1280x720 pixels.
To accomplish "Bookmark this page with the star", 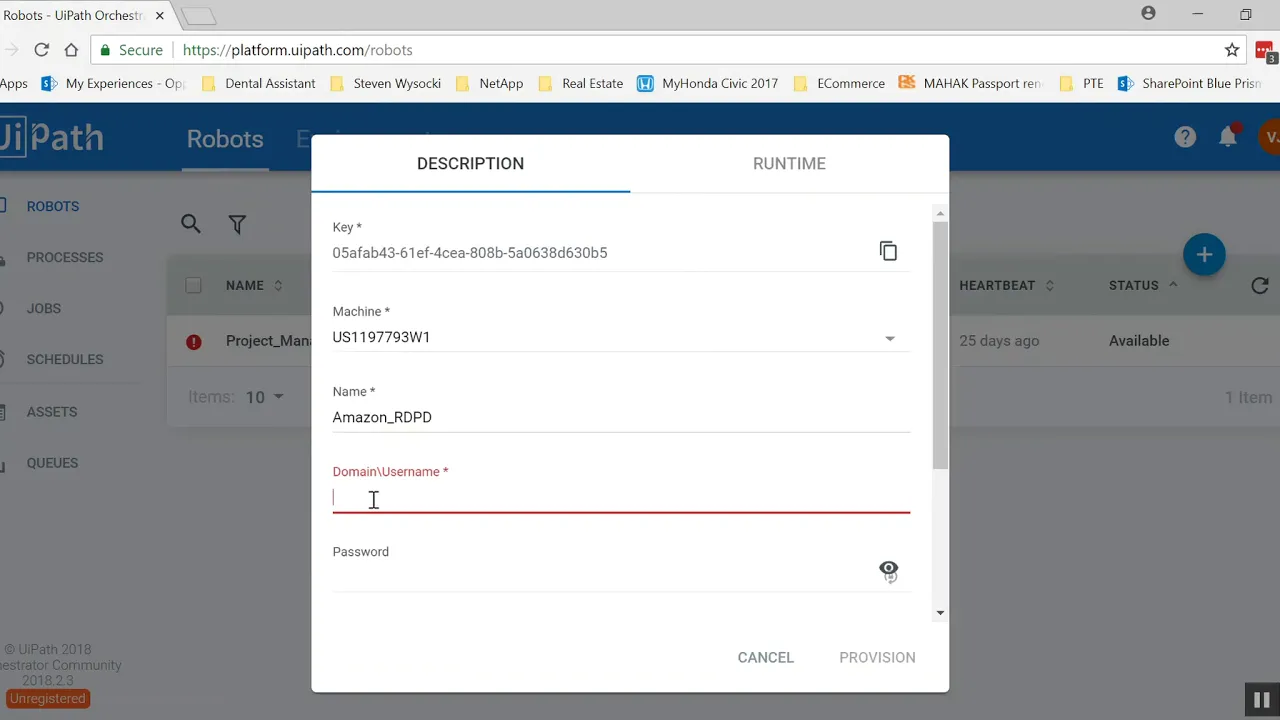I will point(1232,50).
